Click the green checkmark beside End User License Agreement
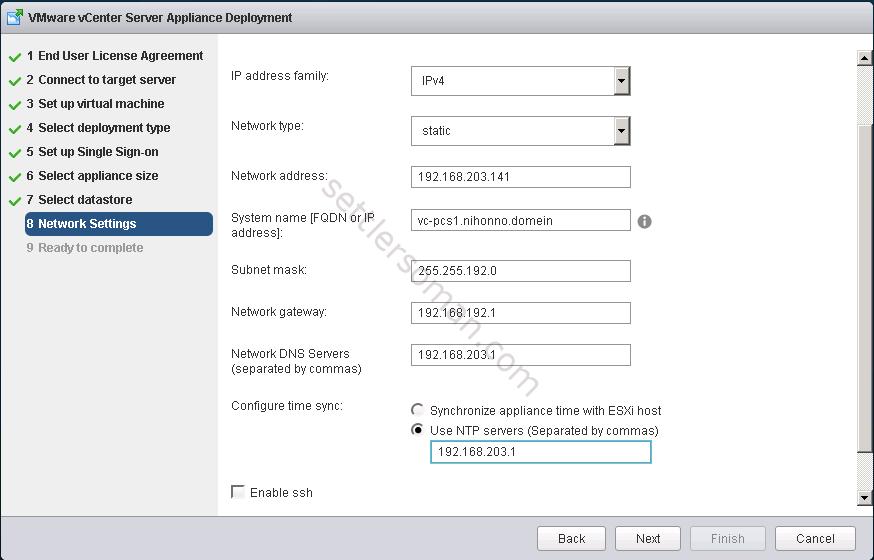The width and height of the screenshot is (874, 560). (x=15, y=57)
